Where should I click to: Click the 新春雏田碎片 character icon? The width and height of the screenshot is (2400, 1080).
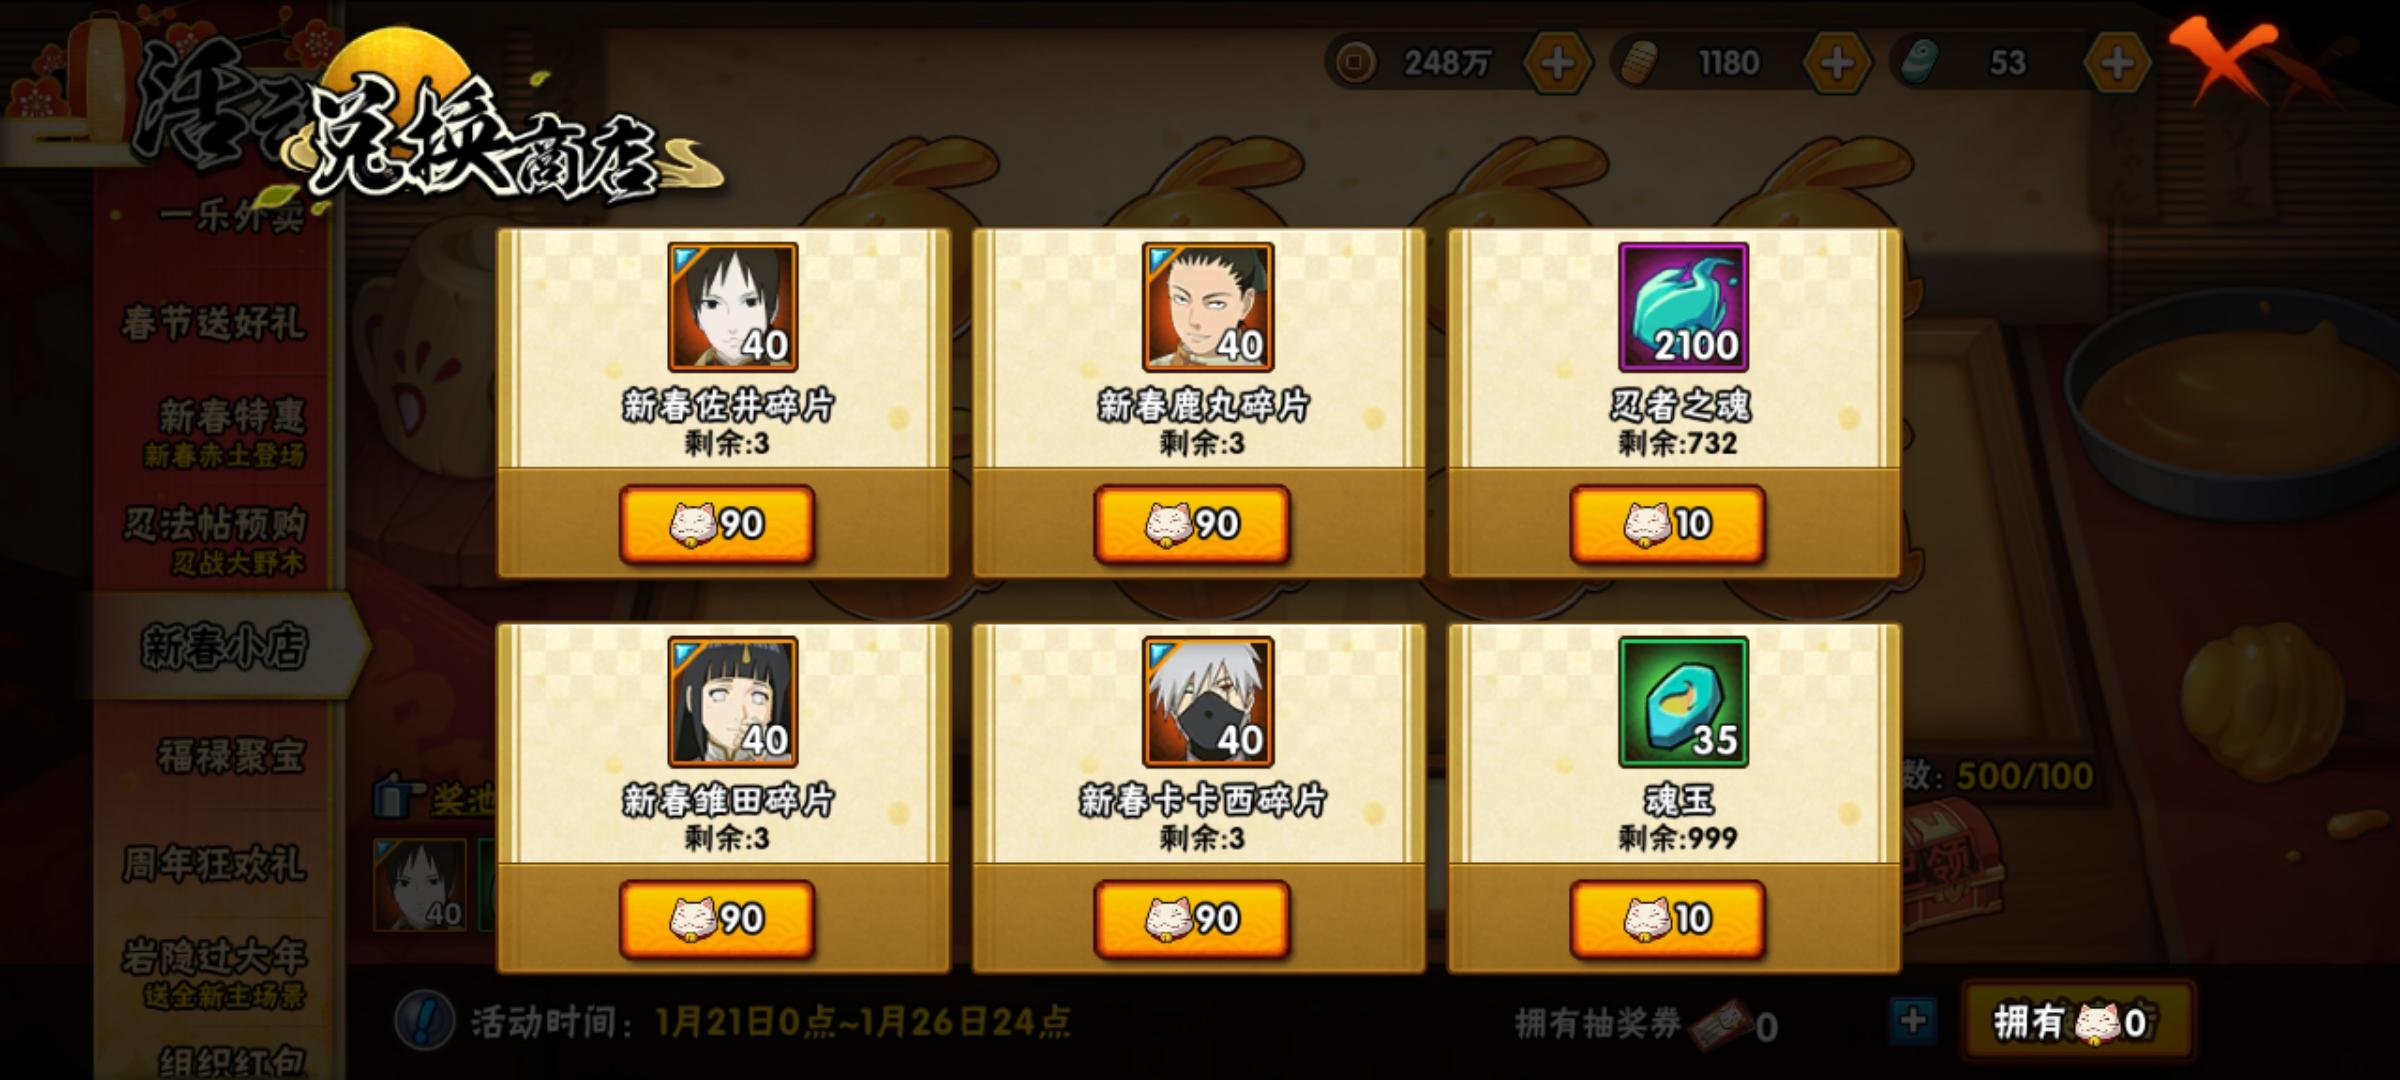[733, 702]
